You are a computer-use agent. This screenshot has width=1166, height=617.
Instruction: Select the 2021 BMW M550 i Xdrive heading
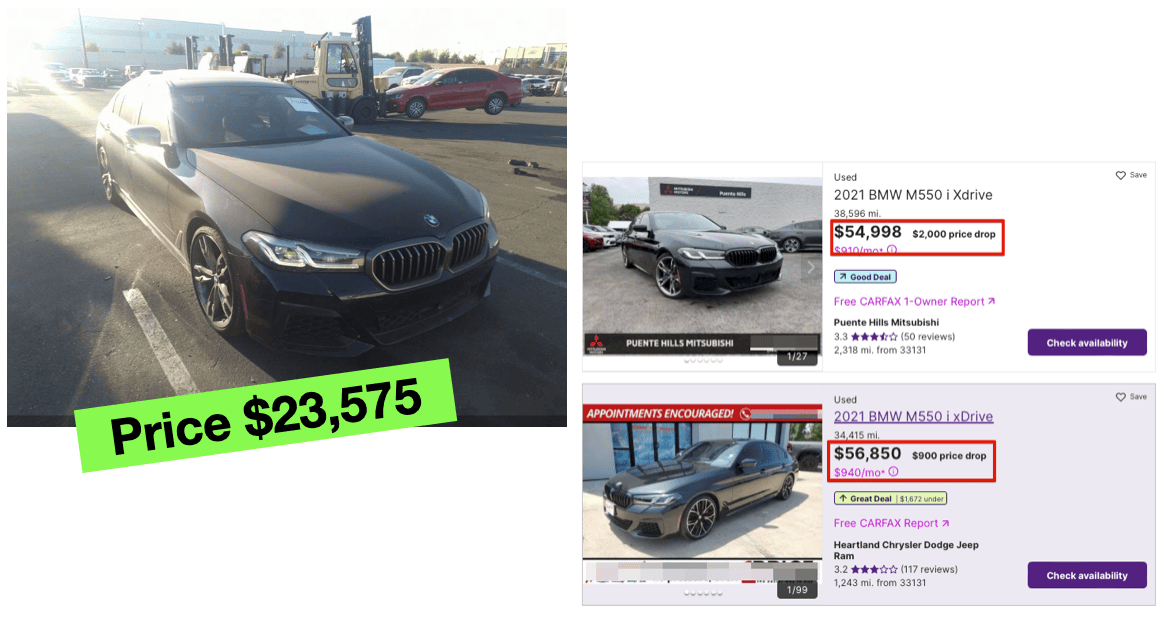[912, 195]
